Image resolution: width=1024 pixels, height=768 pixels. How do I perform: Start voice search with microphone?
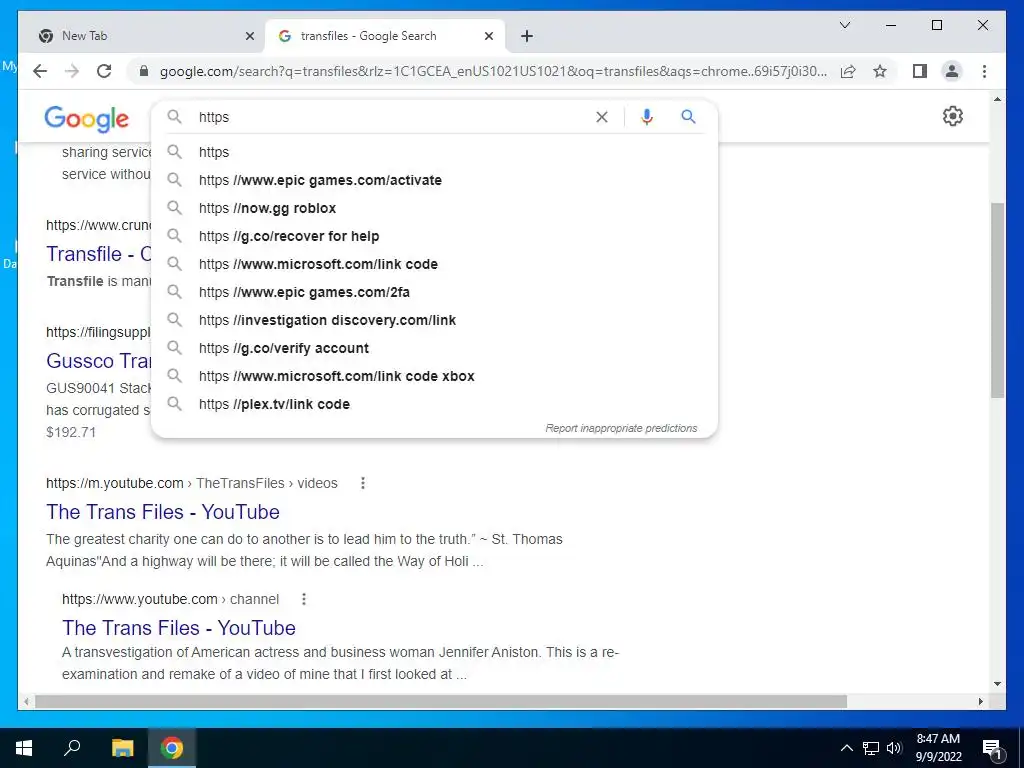point(647,117)
